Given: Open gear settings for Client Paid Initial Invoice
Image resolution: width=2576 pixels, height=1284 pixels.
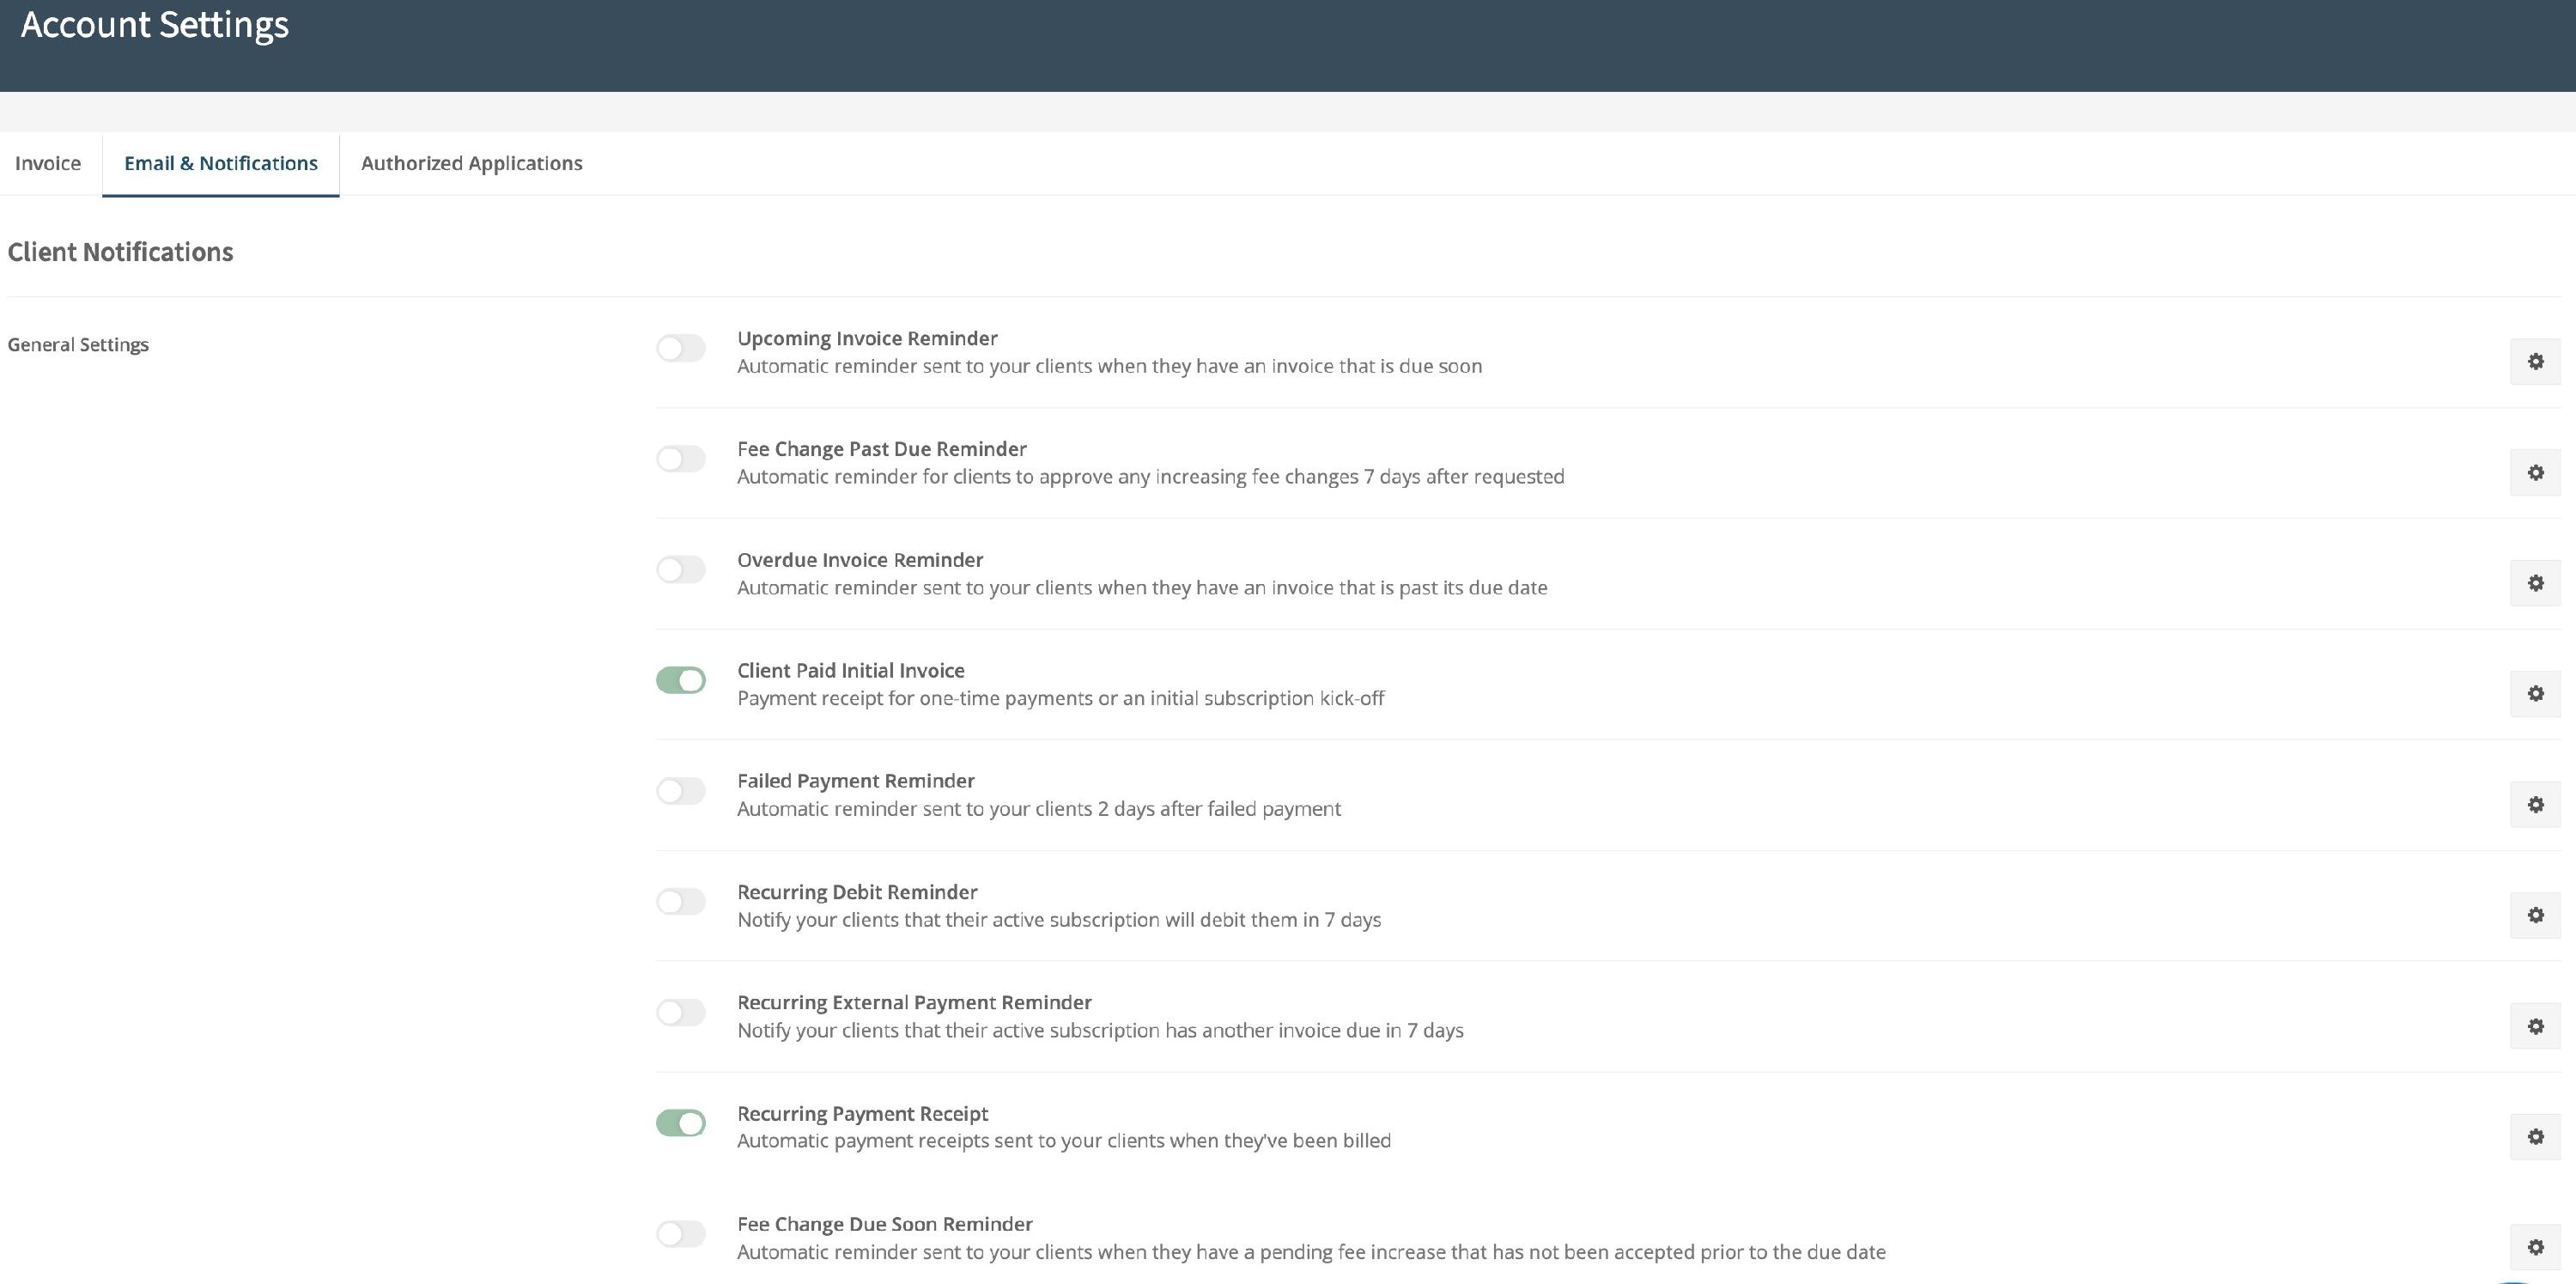Looking at the screenshot, I should click(x=2535, y=693).
